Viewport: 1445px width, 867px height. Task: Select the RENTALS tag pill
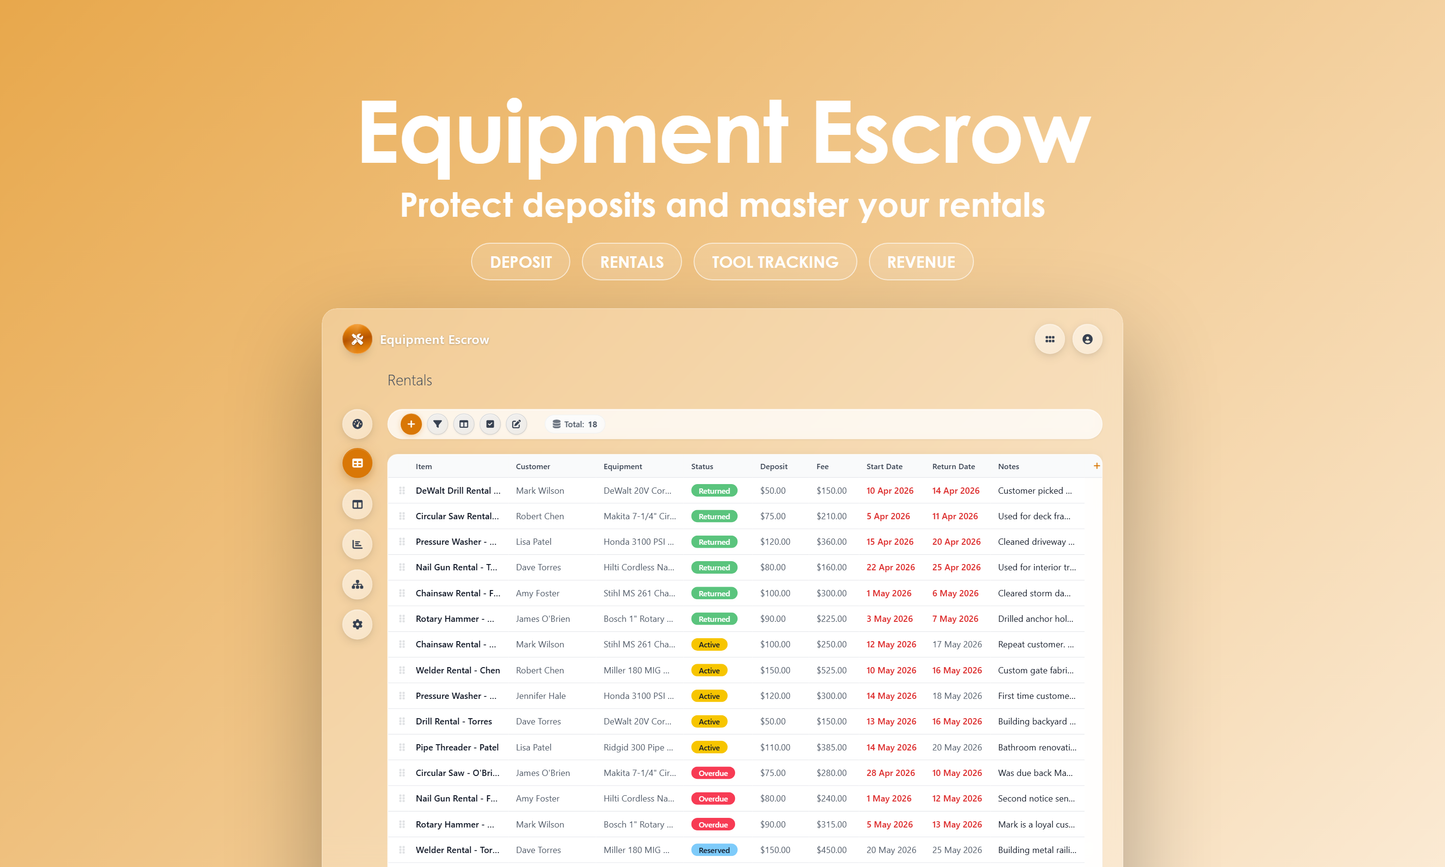pyautogui.click(x=632, y=262)
